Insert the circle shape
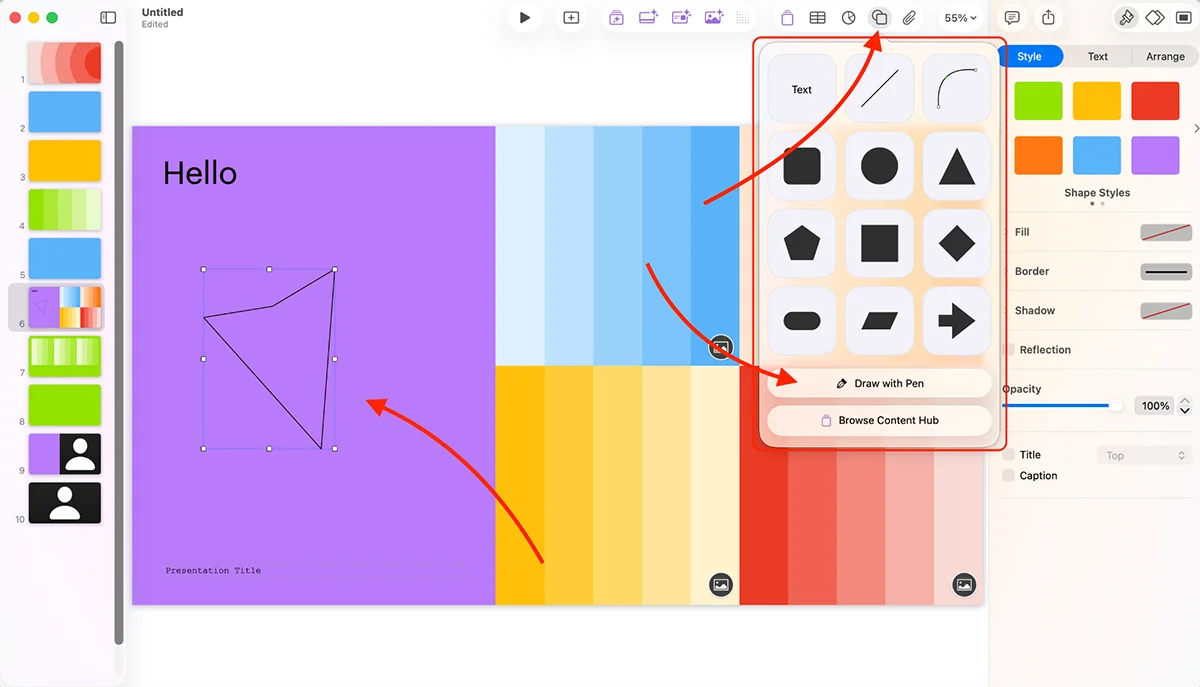 pyautogui.click(x=879, y=166)
